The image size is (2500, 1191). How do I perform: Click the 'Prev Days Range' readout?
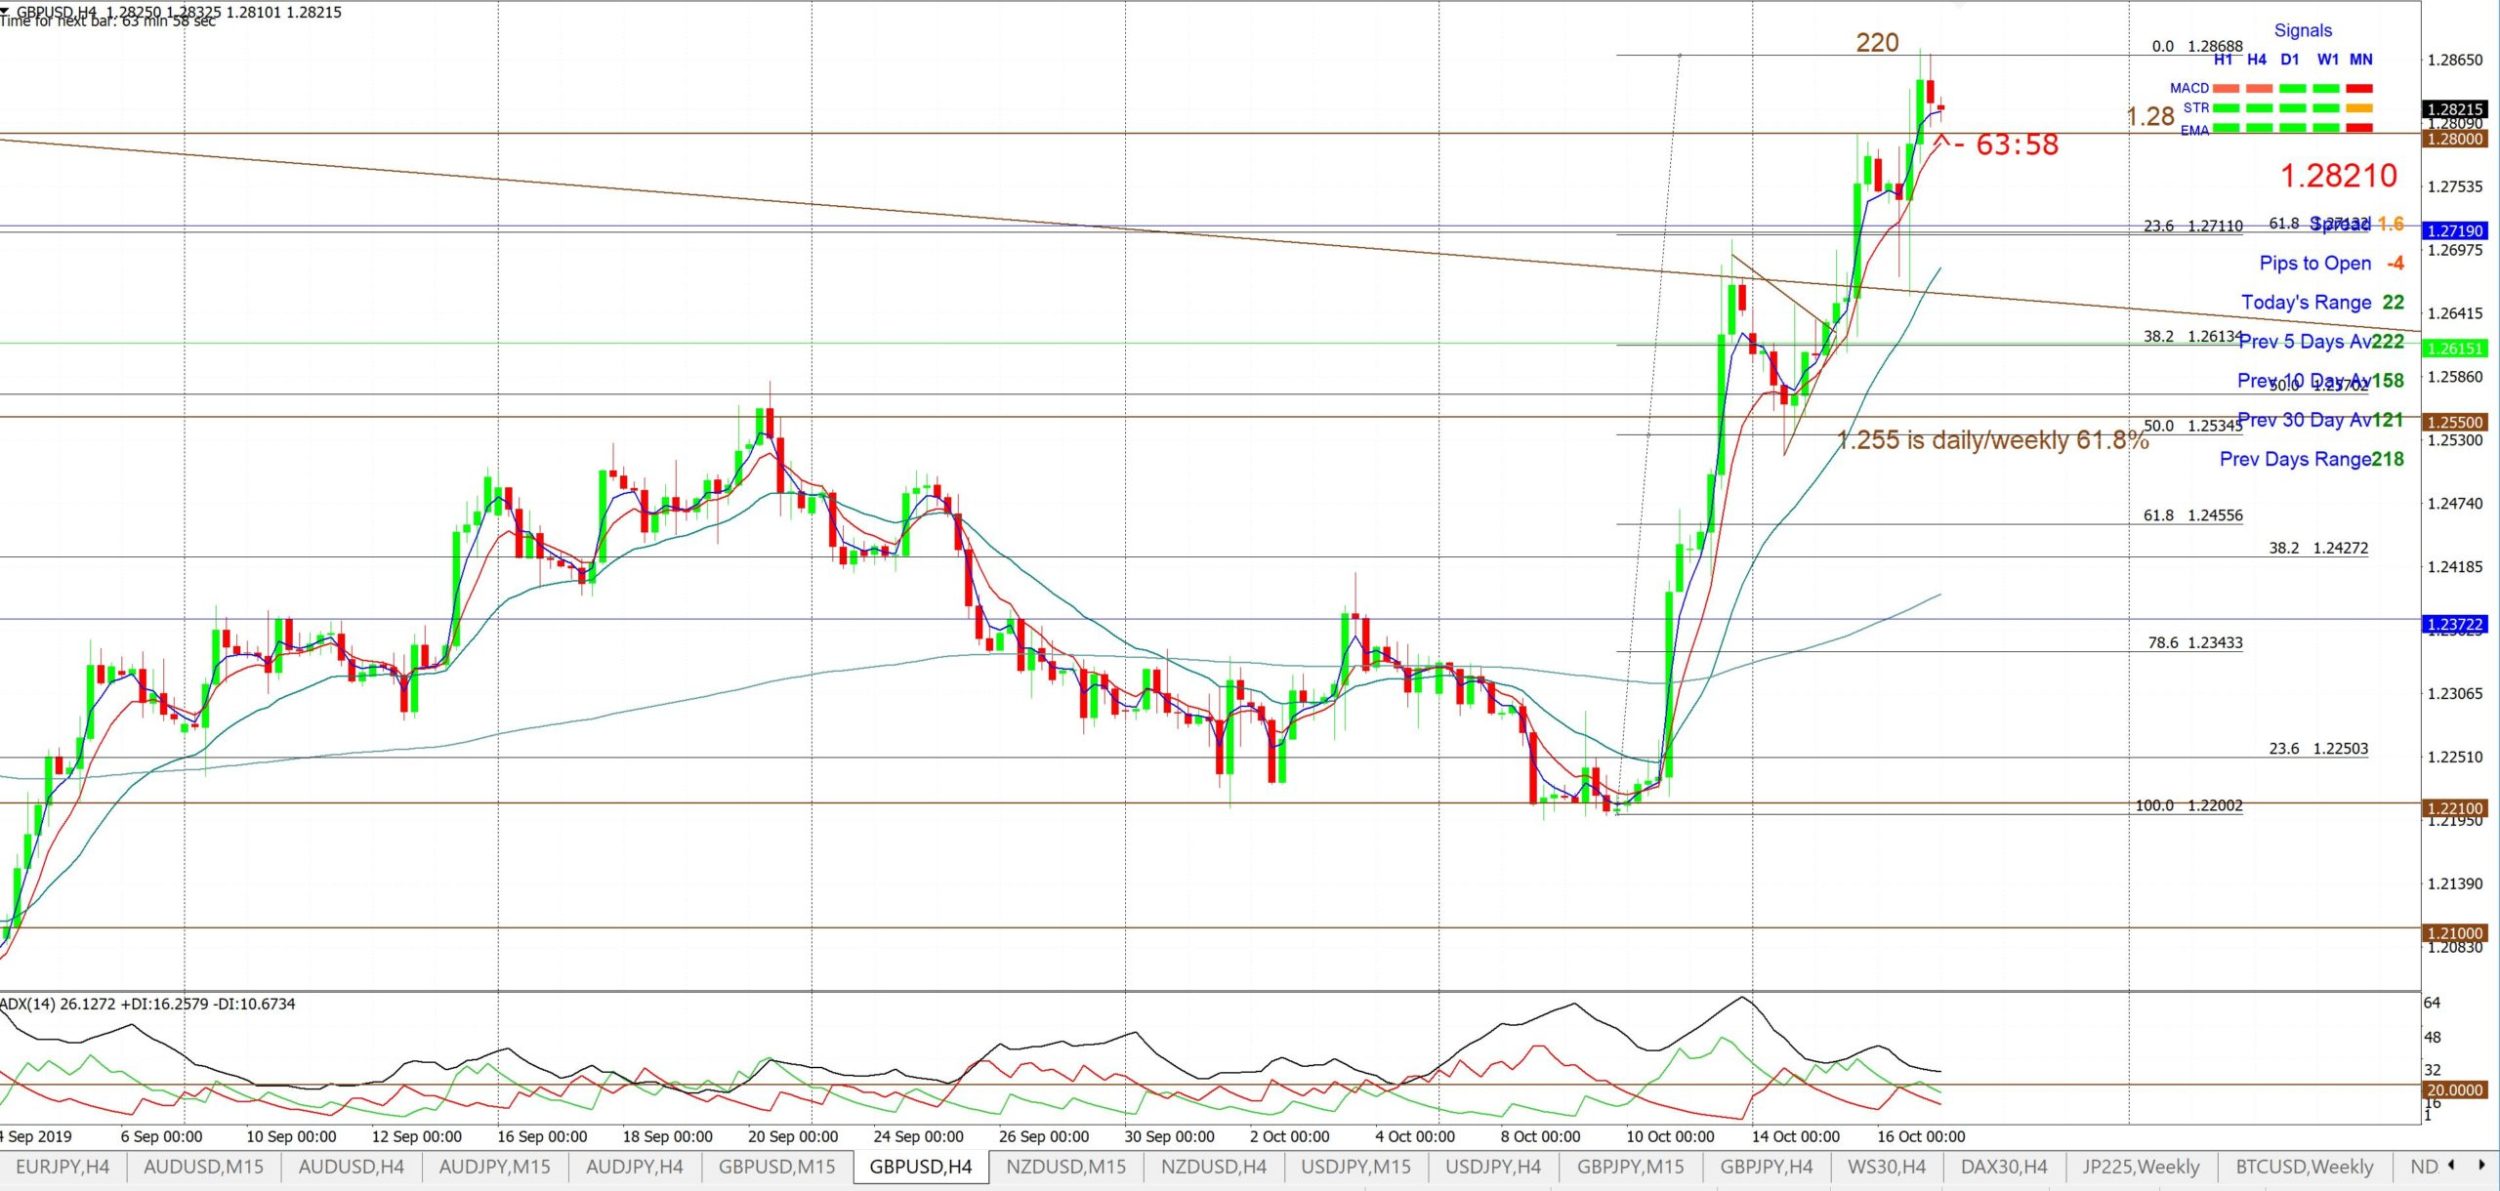[x=2312, y=459]
